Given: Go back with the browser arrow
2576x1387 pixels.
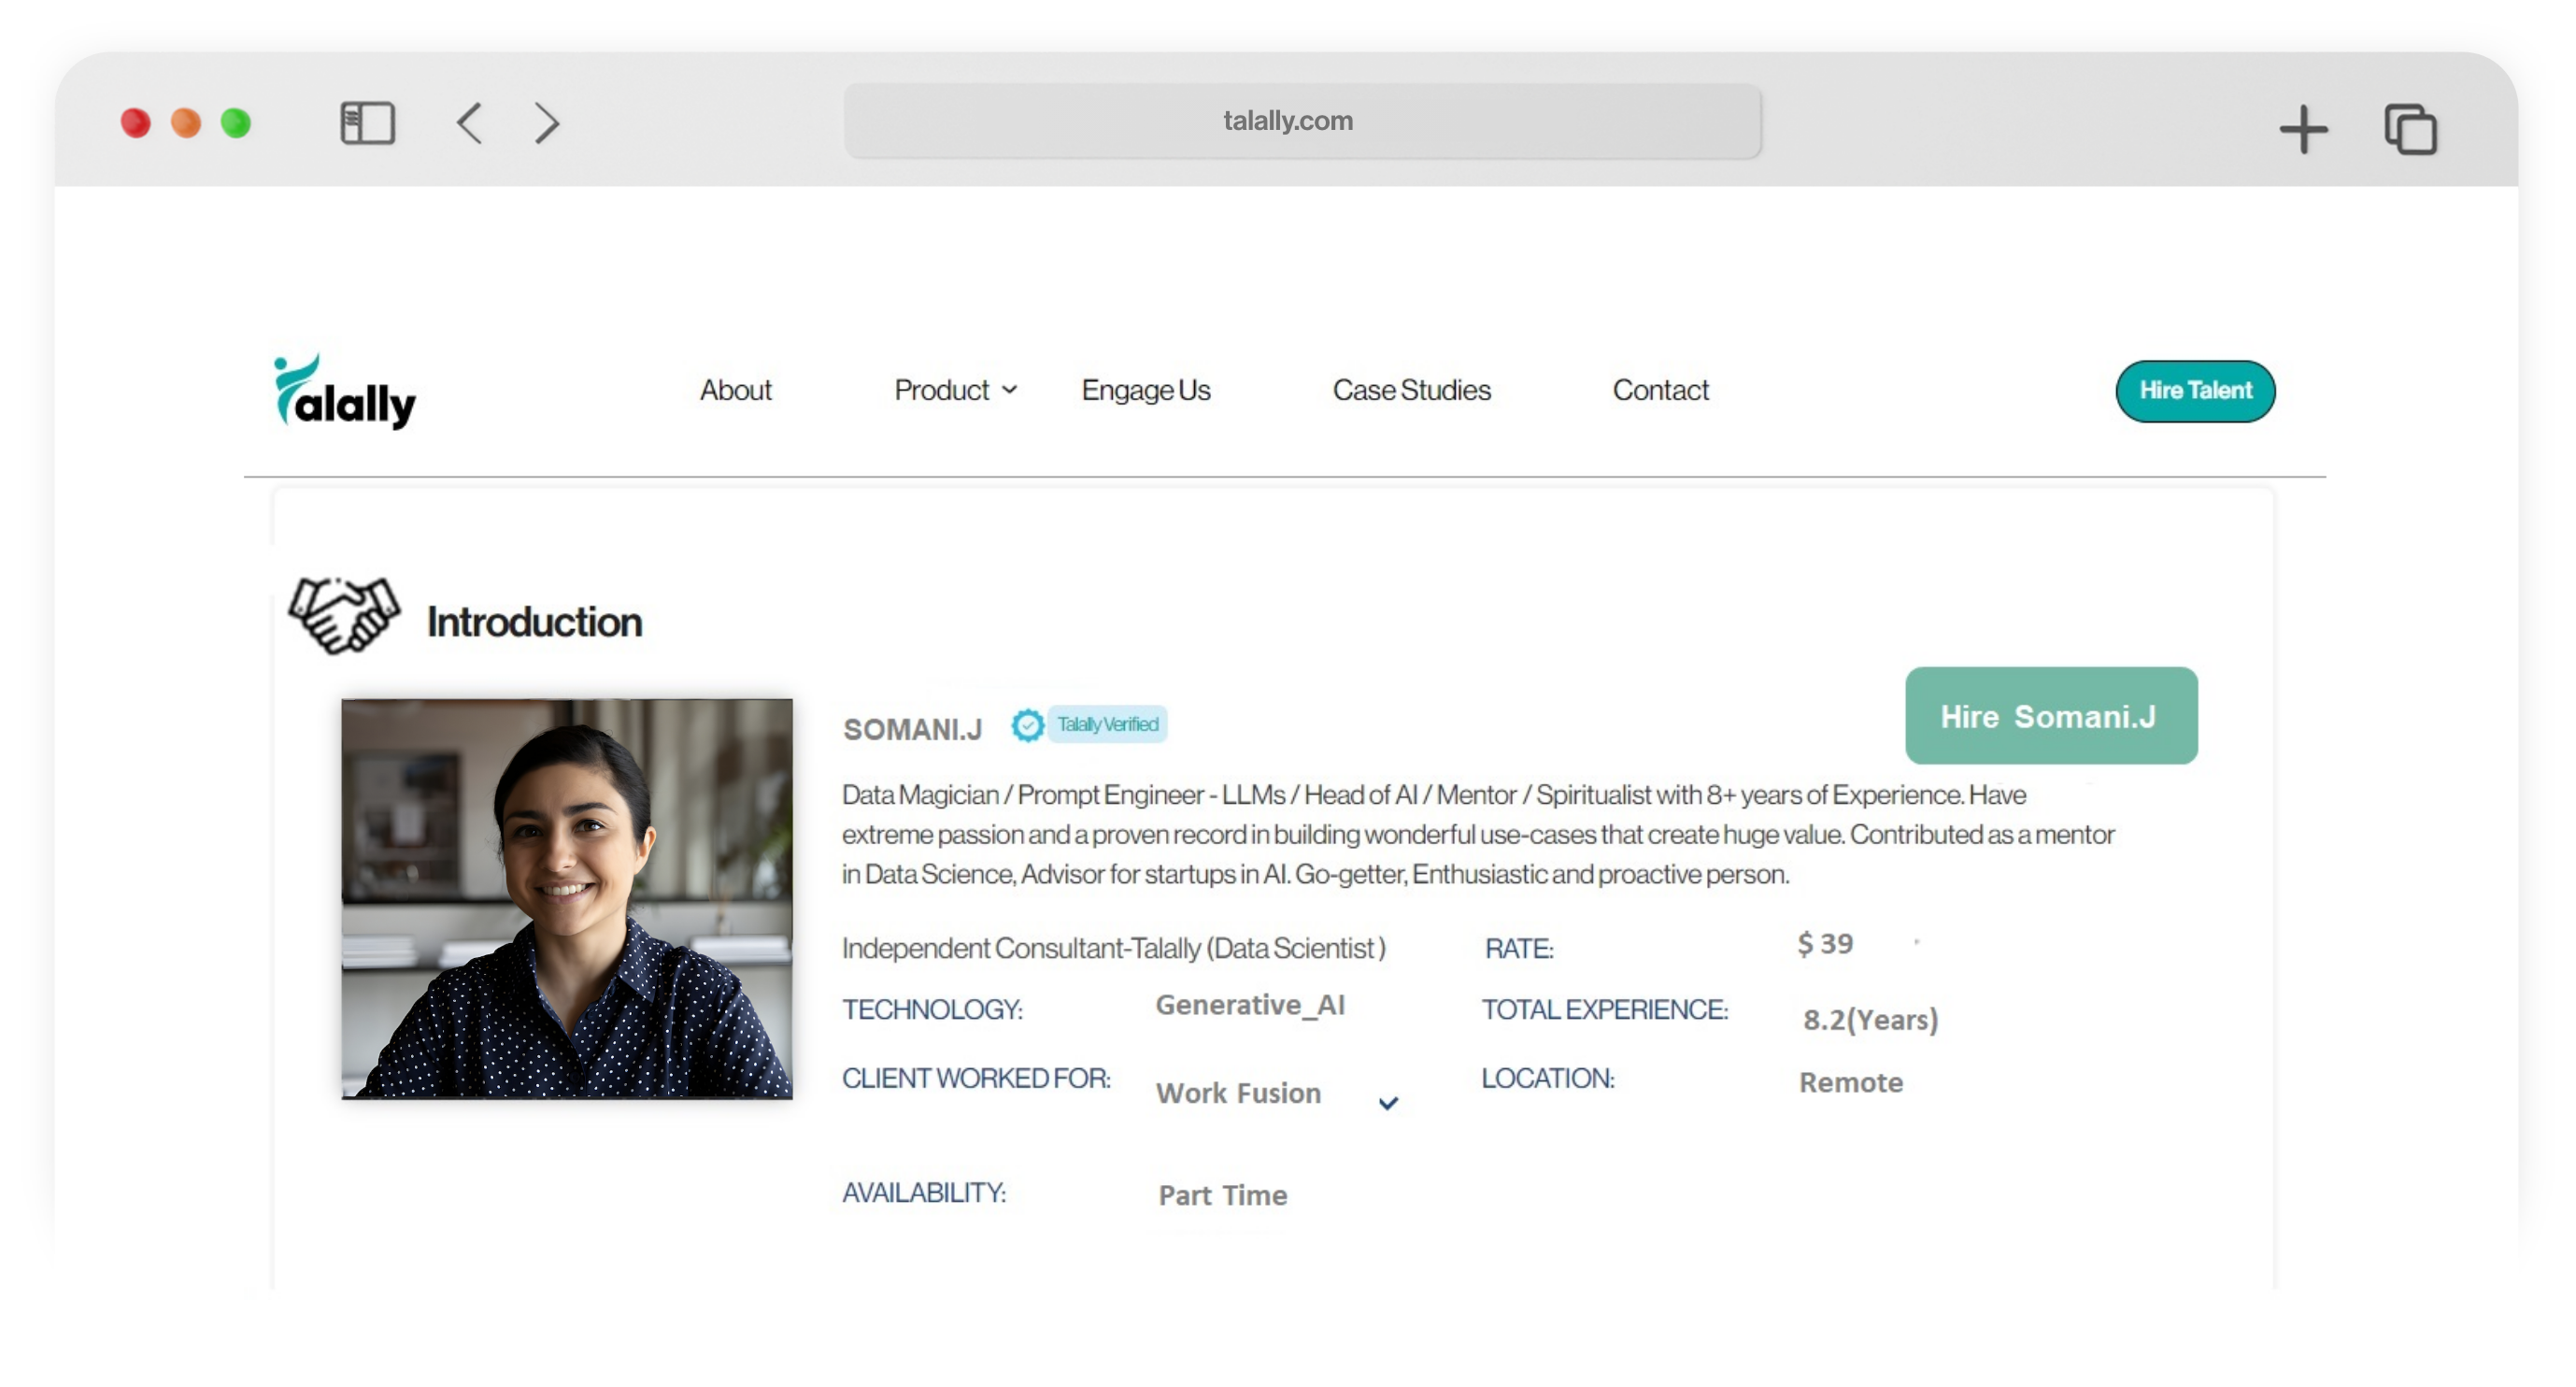Looking at the screenshot, I should pos(470,123).
